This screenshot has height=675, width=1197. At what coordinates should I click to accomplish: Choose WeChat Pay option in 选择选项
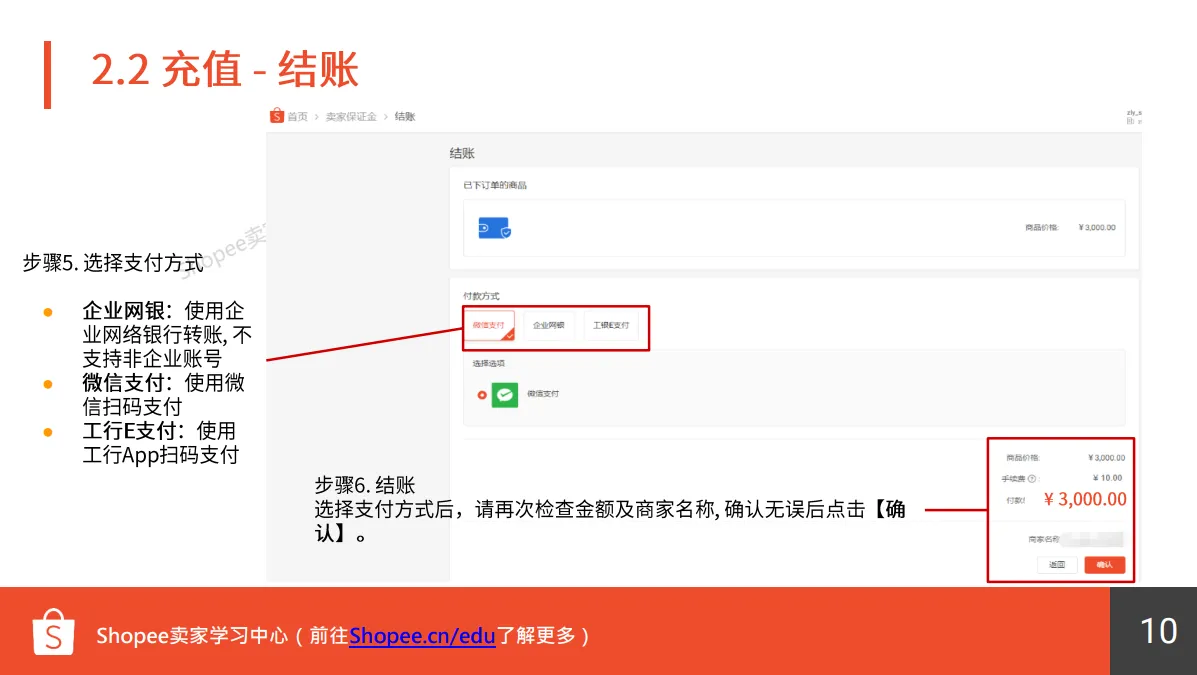point(544,393)
